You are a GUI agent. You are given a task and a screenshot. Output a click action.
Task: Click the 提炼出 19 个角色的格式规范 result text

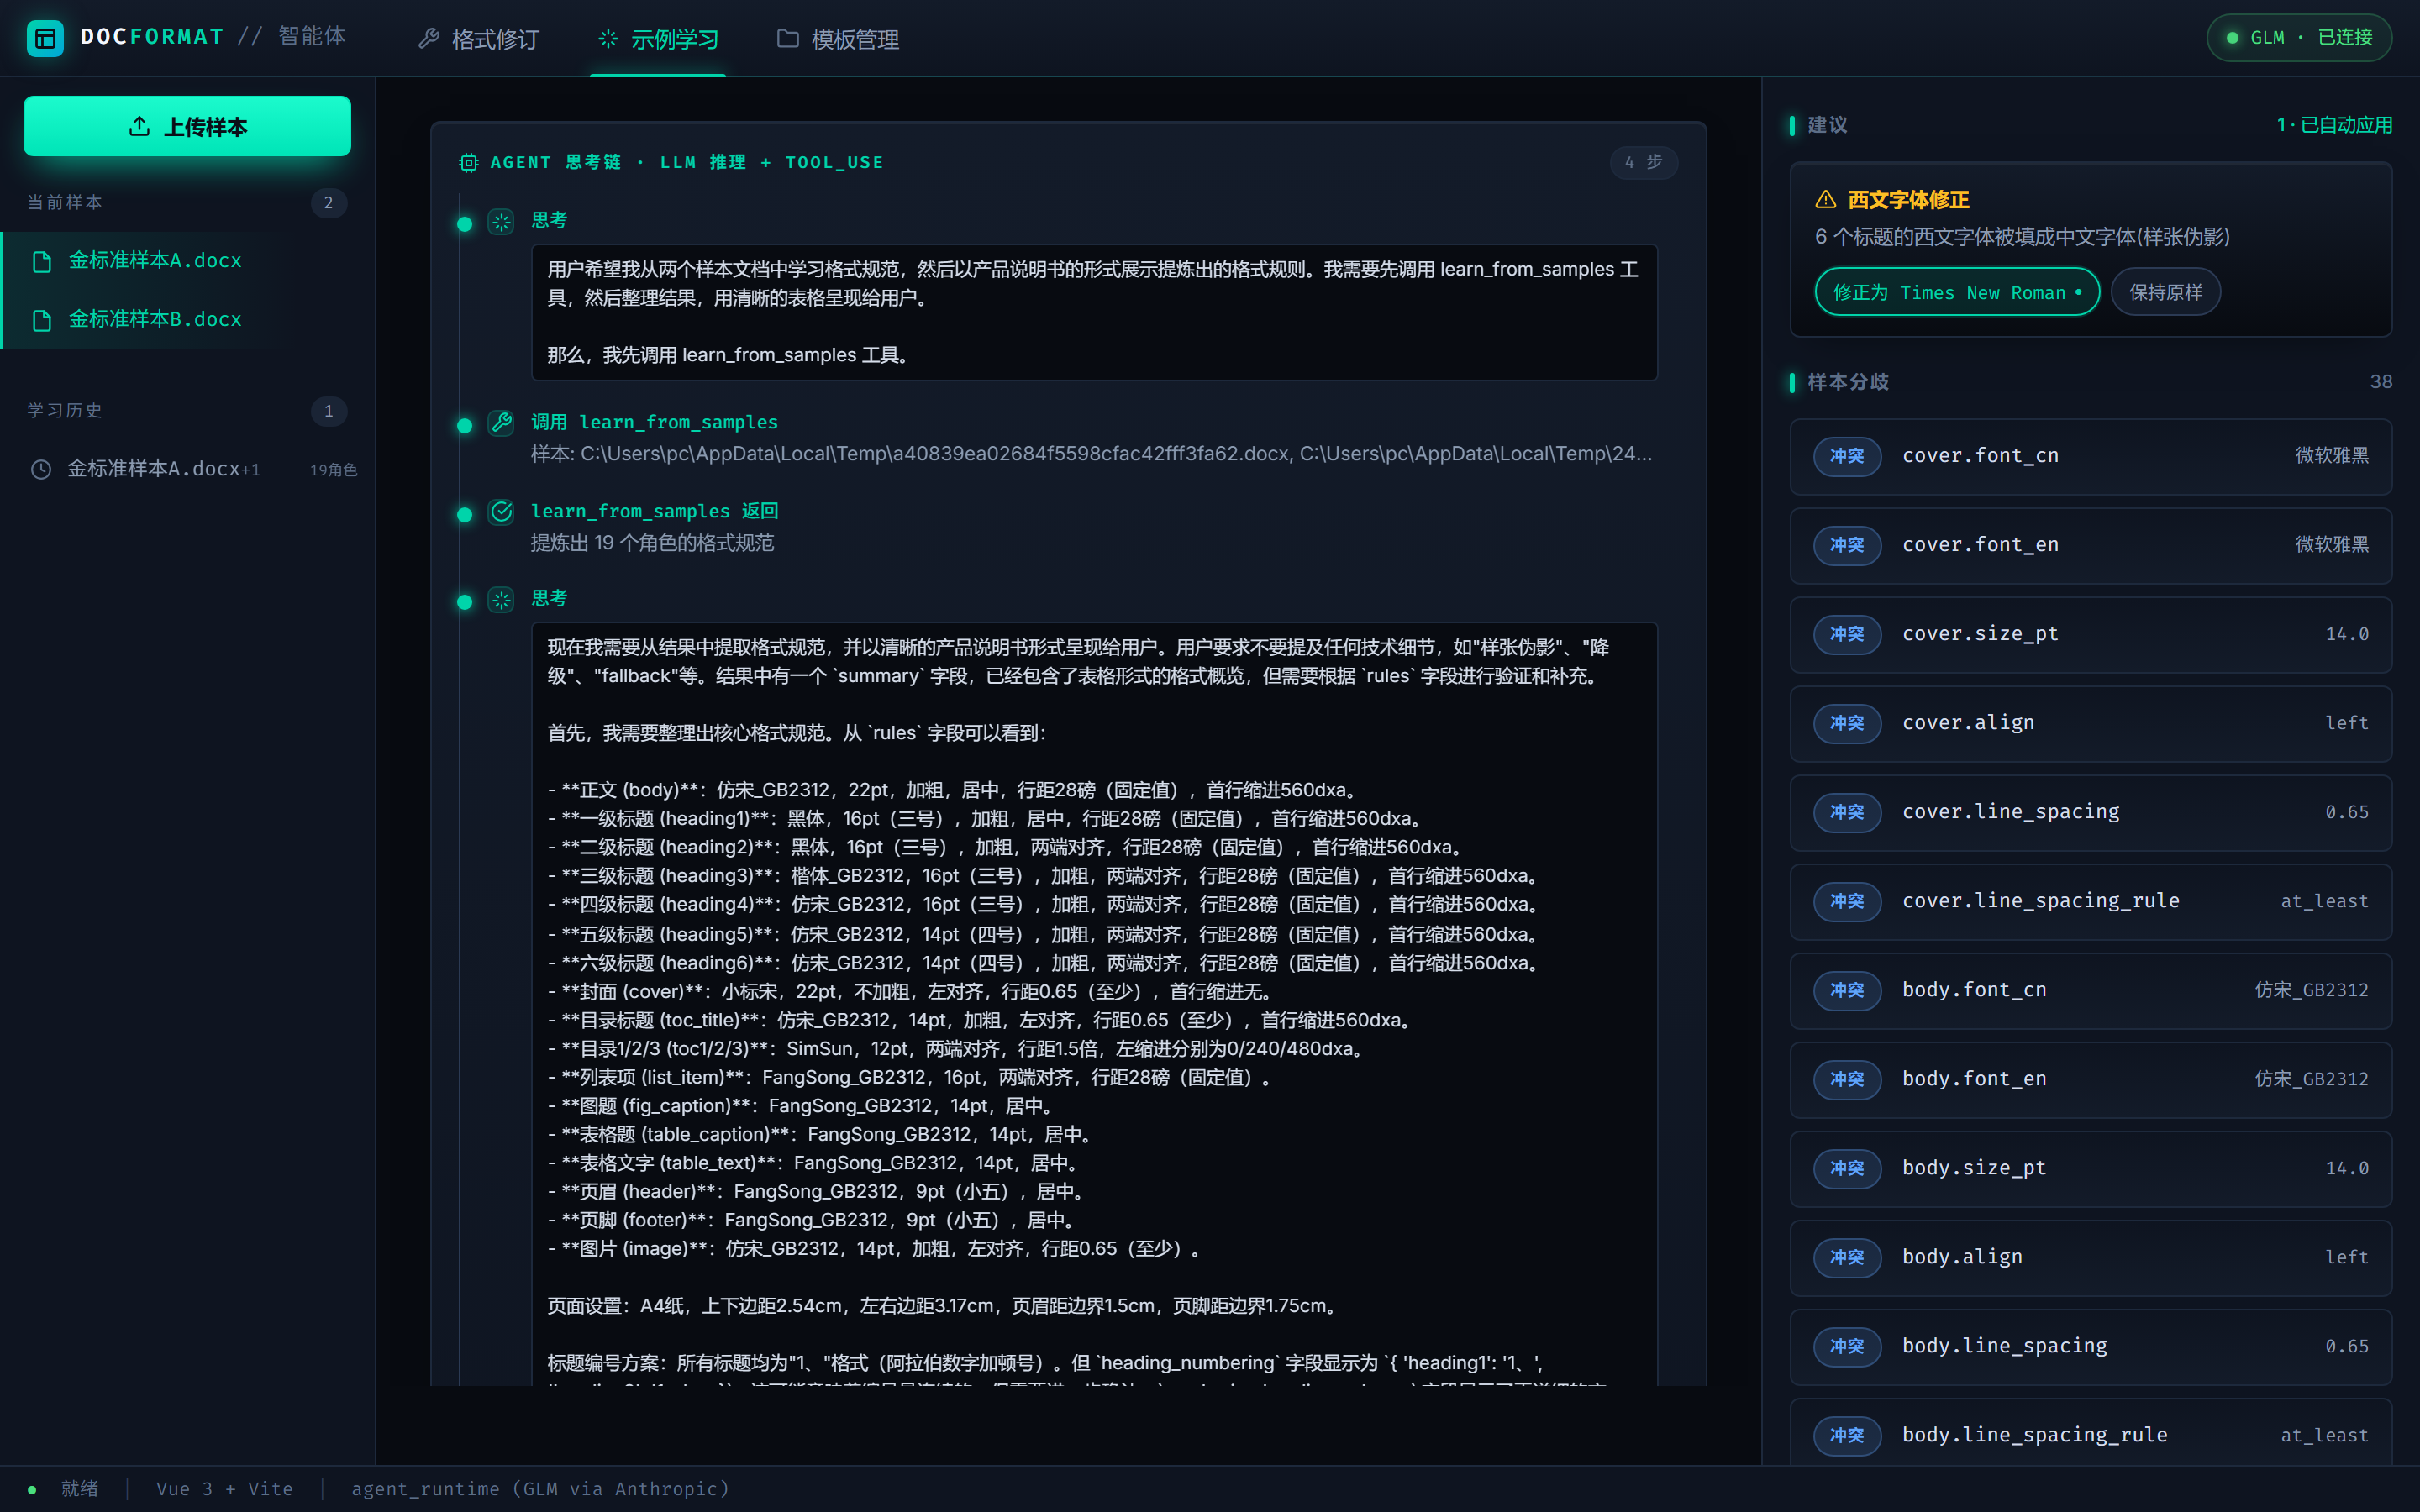[652, 543]
